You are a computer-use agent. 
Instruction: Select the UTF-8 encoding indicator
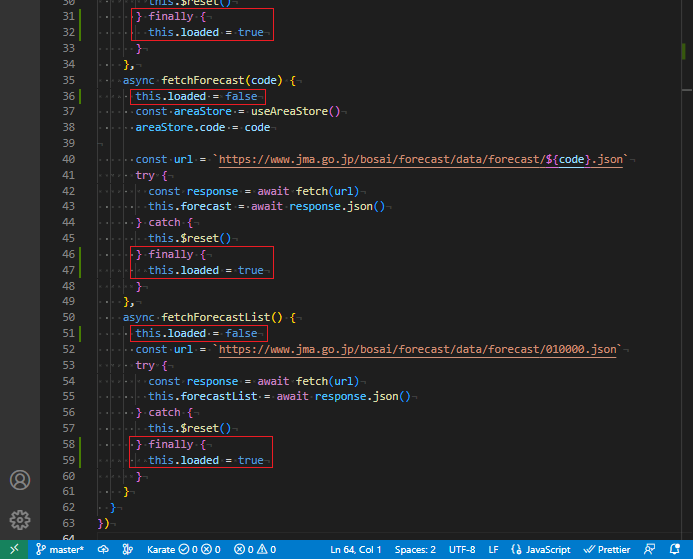pos(462,549)
